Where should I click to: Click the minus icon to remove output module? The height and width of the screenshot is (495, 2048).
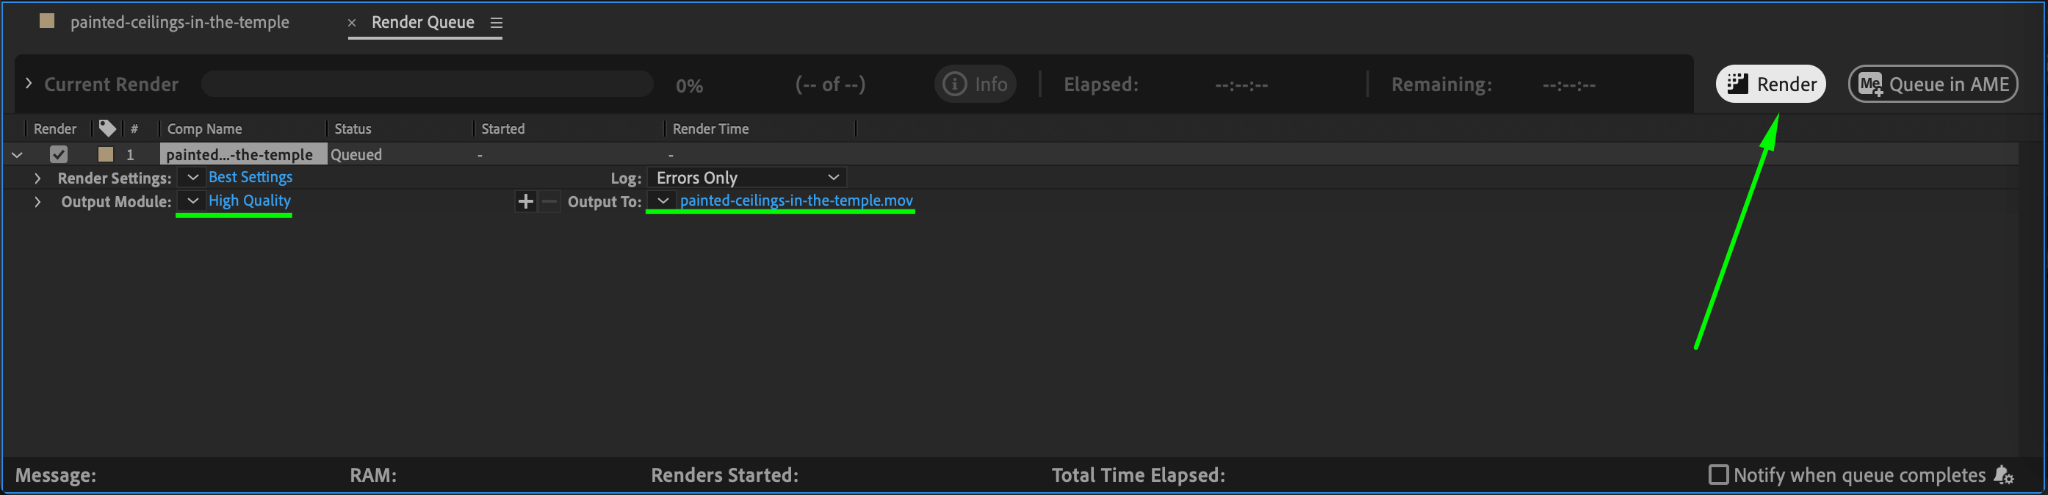[x=549, y=201]
